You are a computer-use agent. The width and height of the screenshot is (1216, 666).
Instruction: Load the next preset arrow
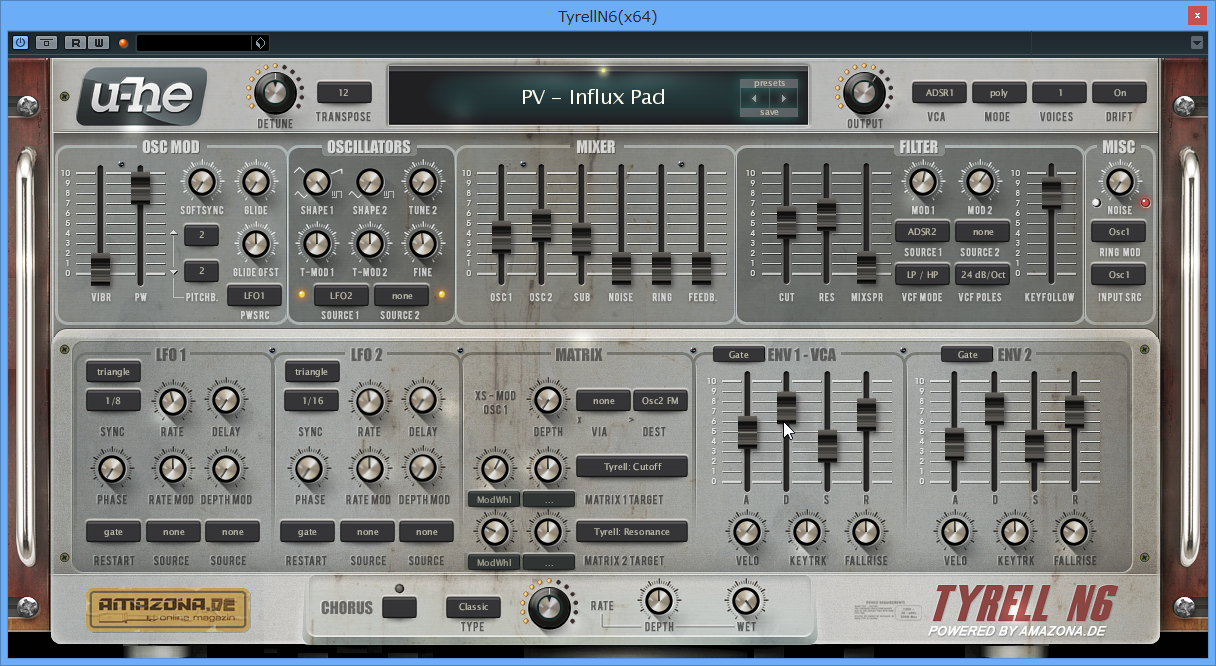784,98
